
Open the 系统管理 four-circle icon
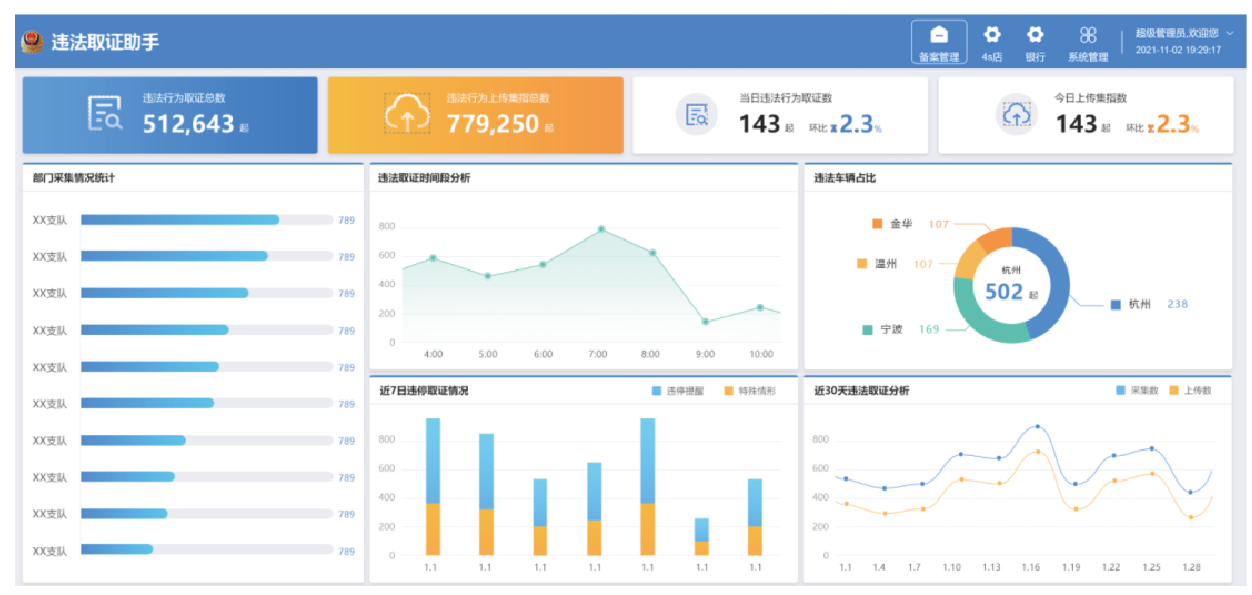[1088, 35]
